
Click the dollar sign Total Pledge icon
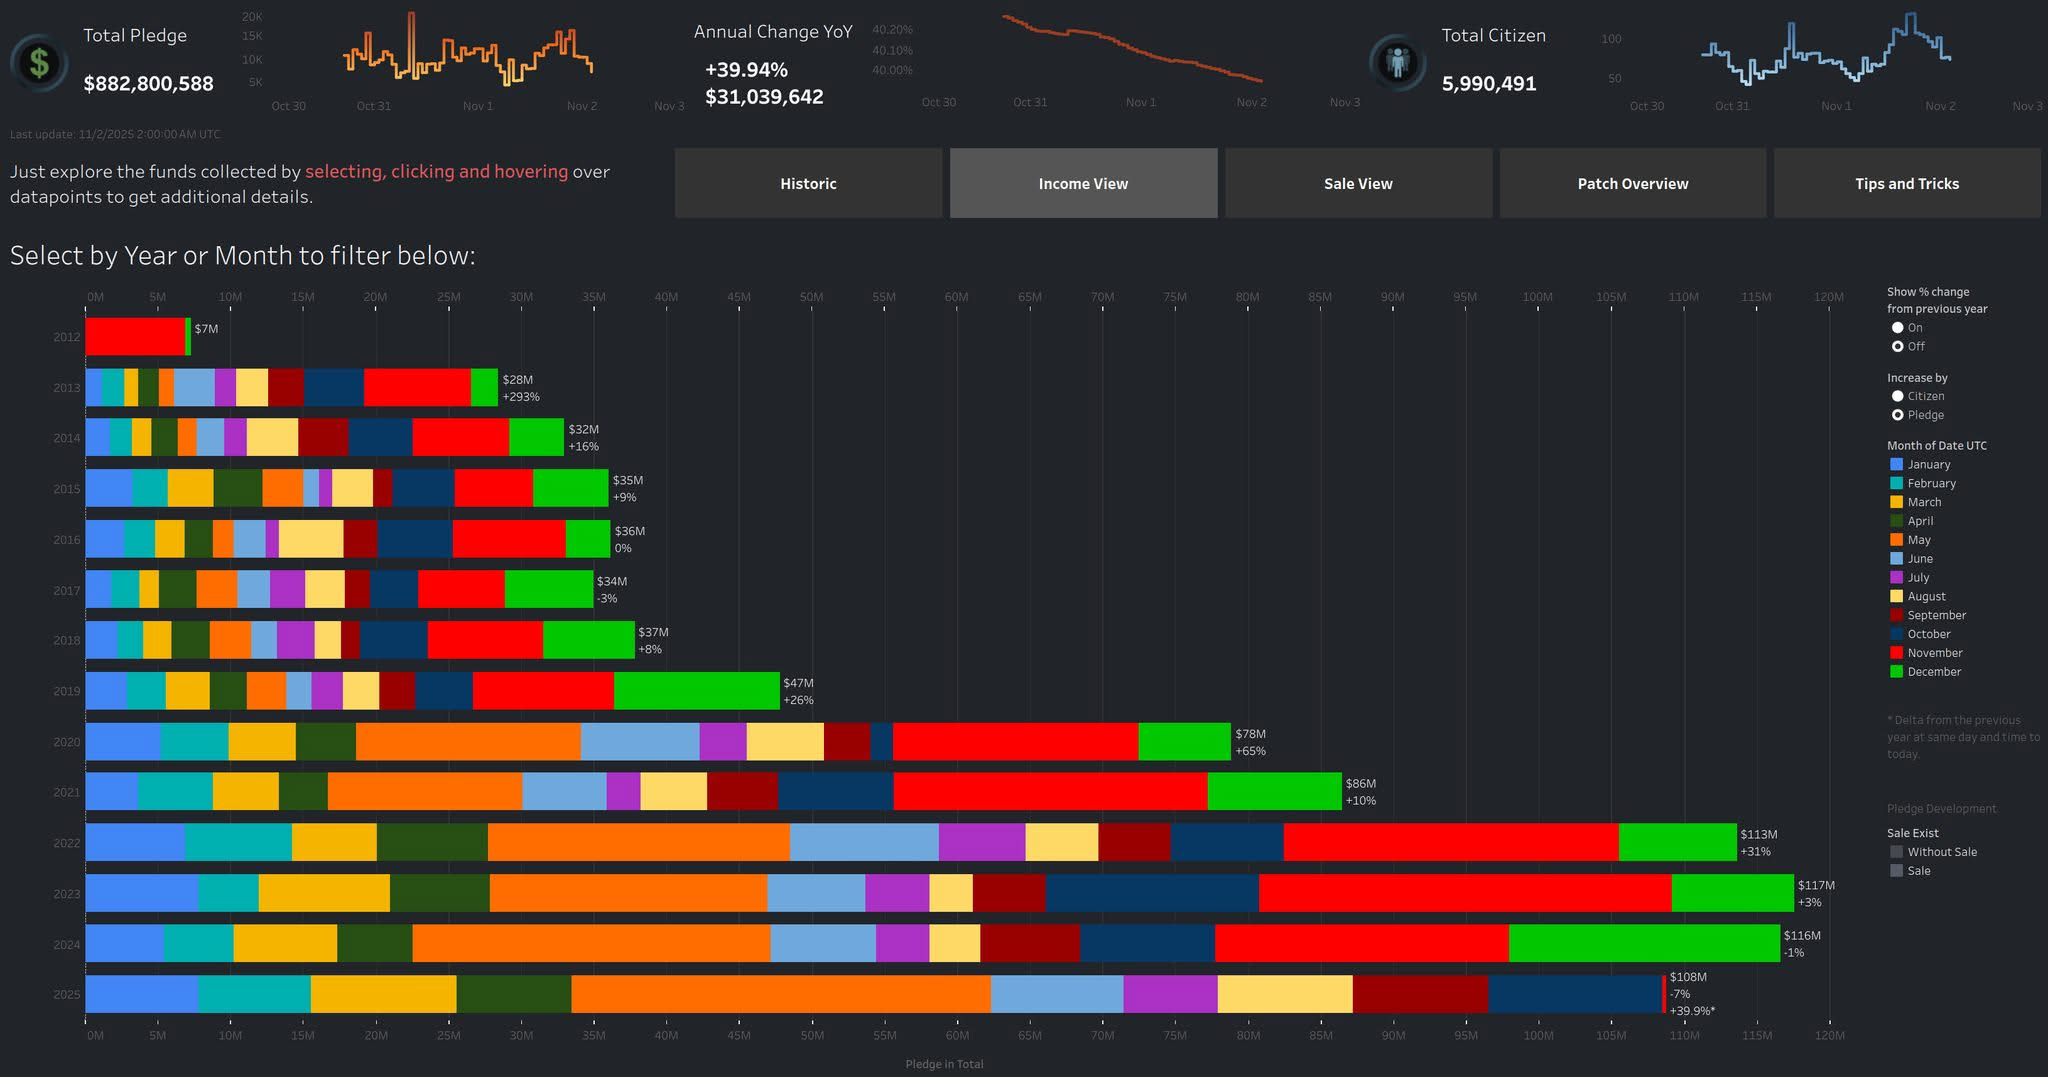pyautogui.click(x=39, y=63)
